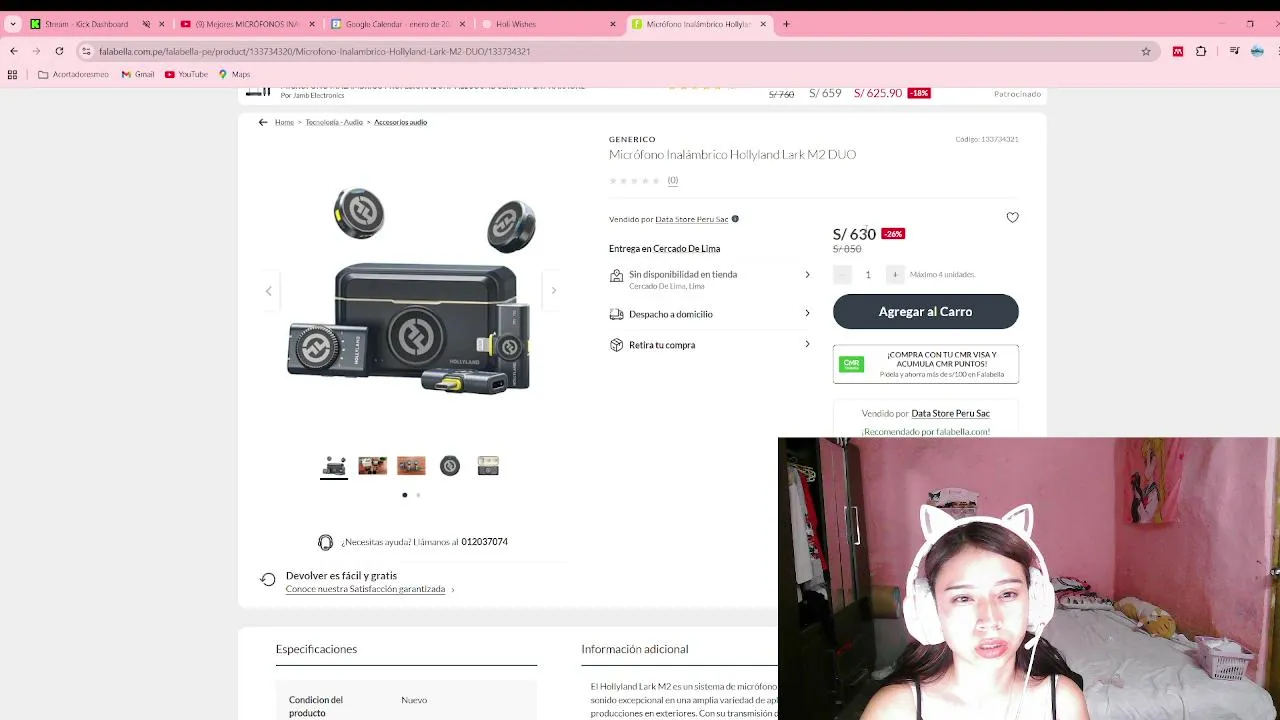
Task: Open a new browser tab
Action: coord(786,24)
